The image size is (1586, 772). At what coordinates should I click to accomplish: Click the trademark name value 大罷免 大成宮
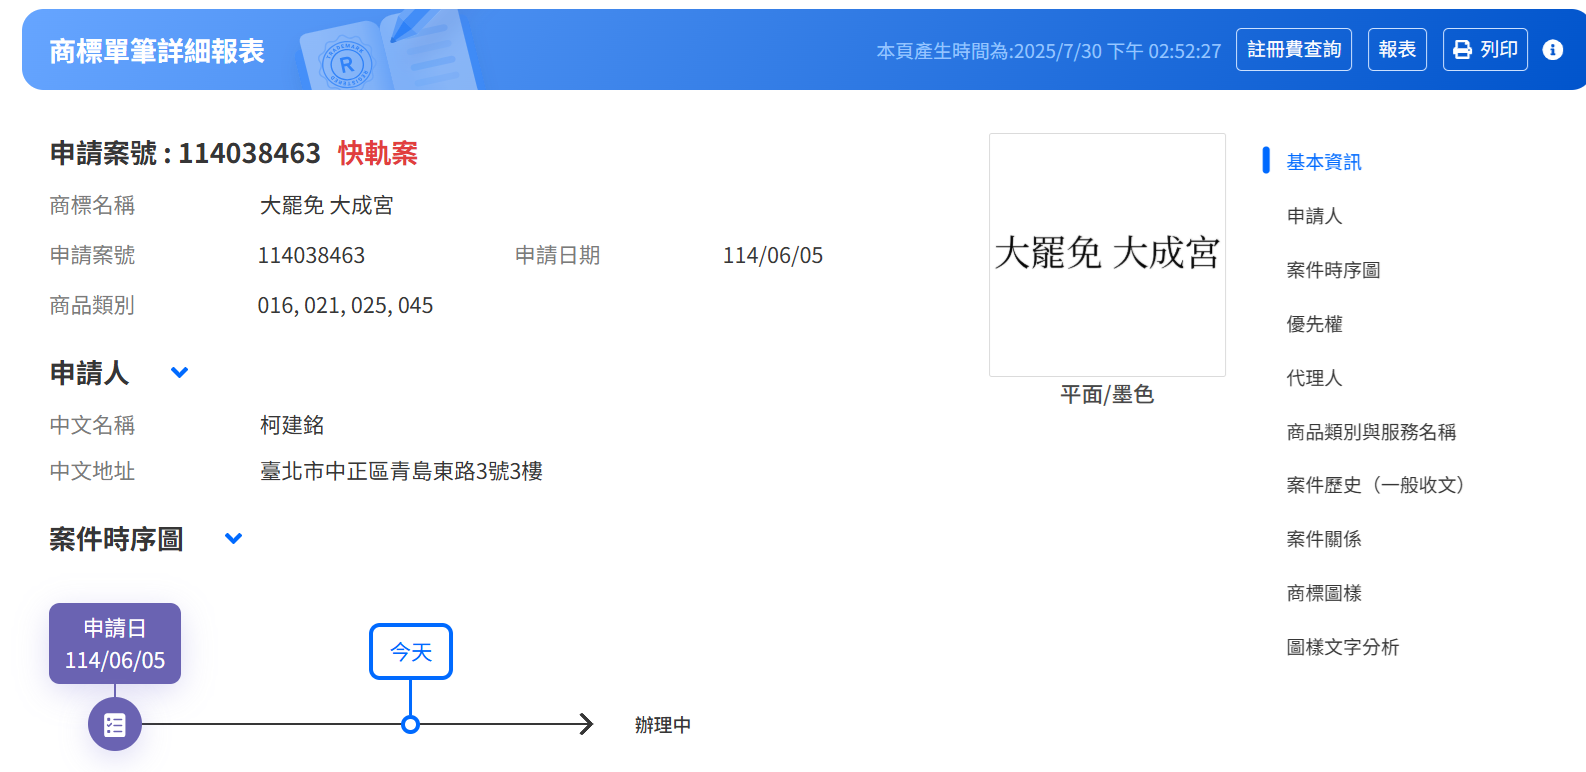(327, 206)
